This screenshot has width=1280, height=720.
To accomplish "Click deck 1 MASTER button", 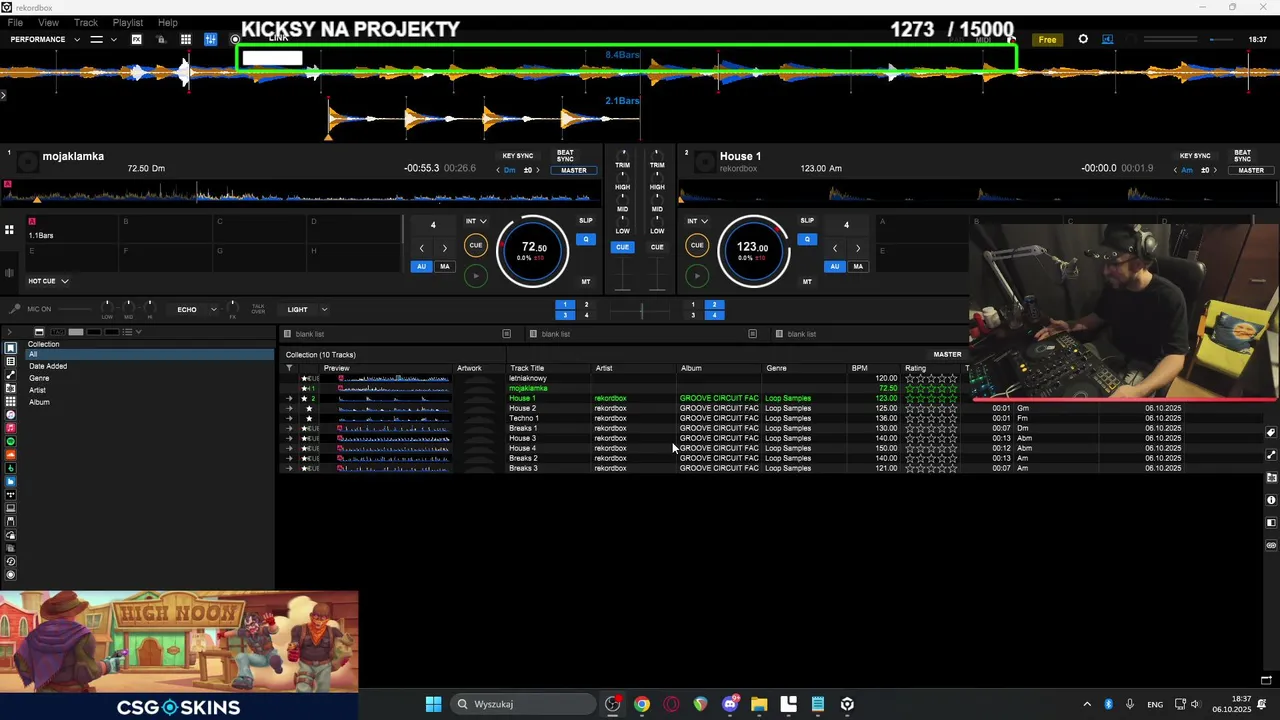I will [574, 170].
